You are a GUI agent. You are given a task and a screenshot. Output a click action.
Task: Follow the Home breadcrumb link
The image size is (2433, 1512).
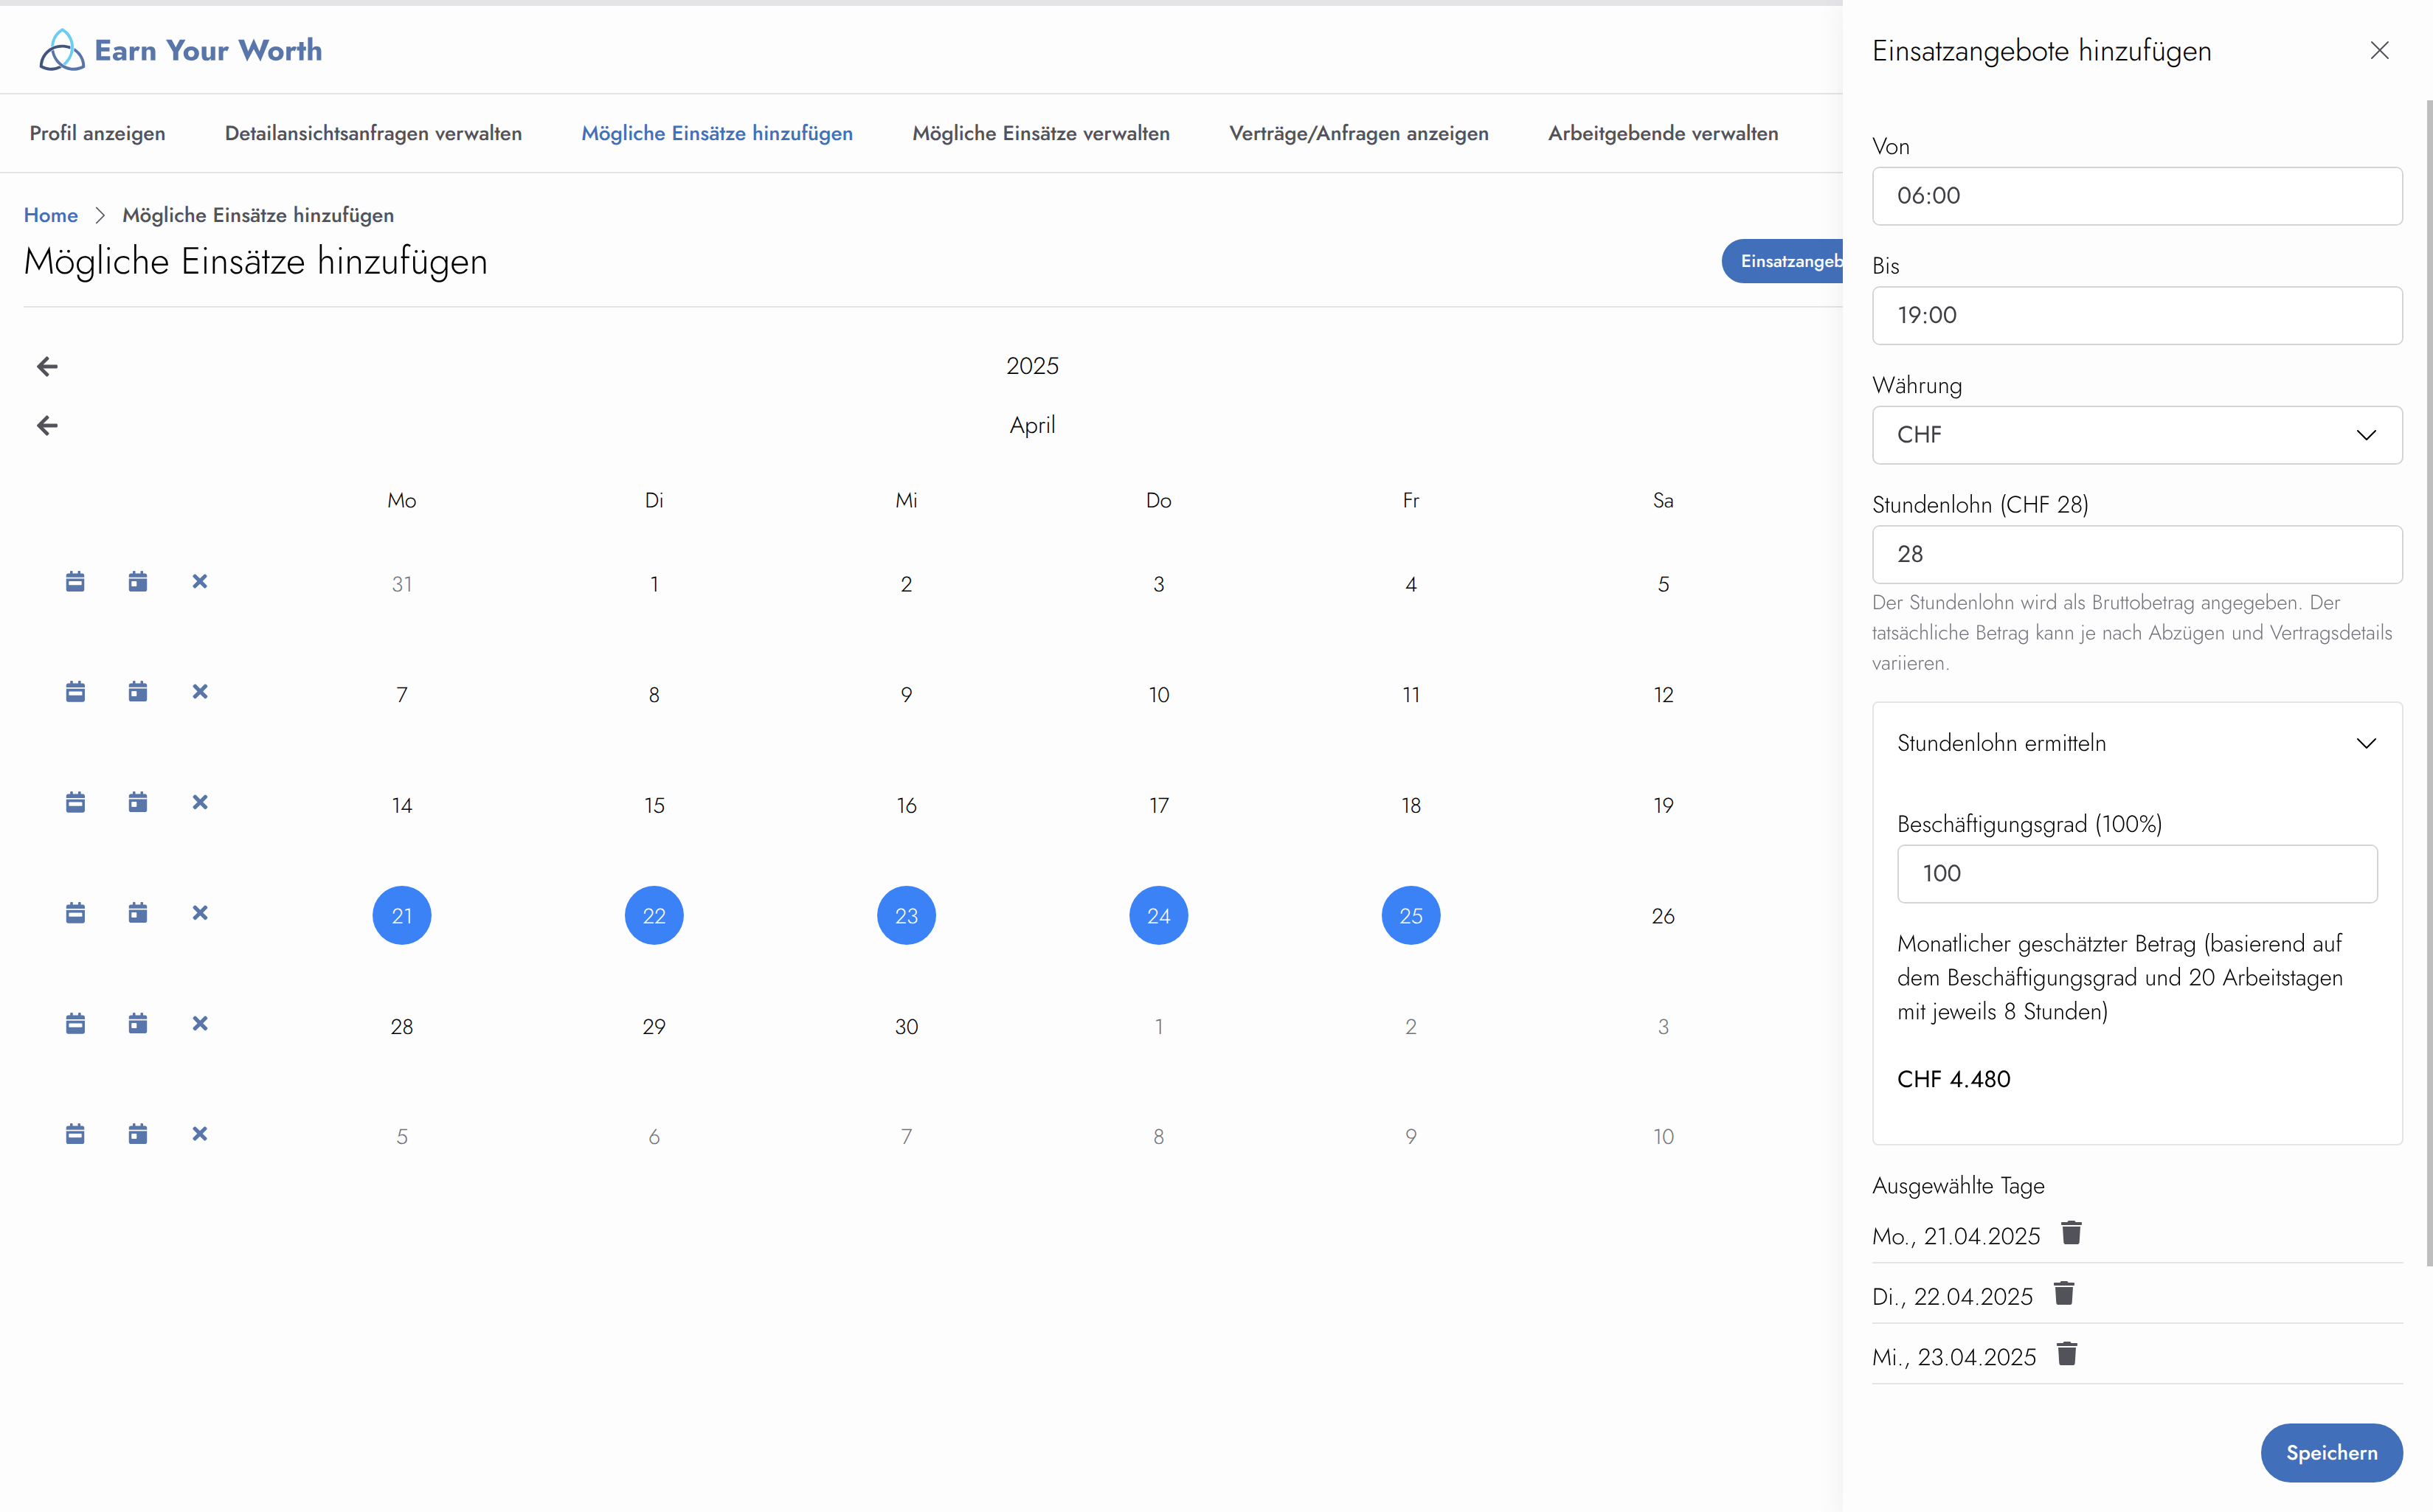pyautogui.click(x=50, y=215)
